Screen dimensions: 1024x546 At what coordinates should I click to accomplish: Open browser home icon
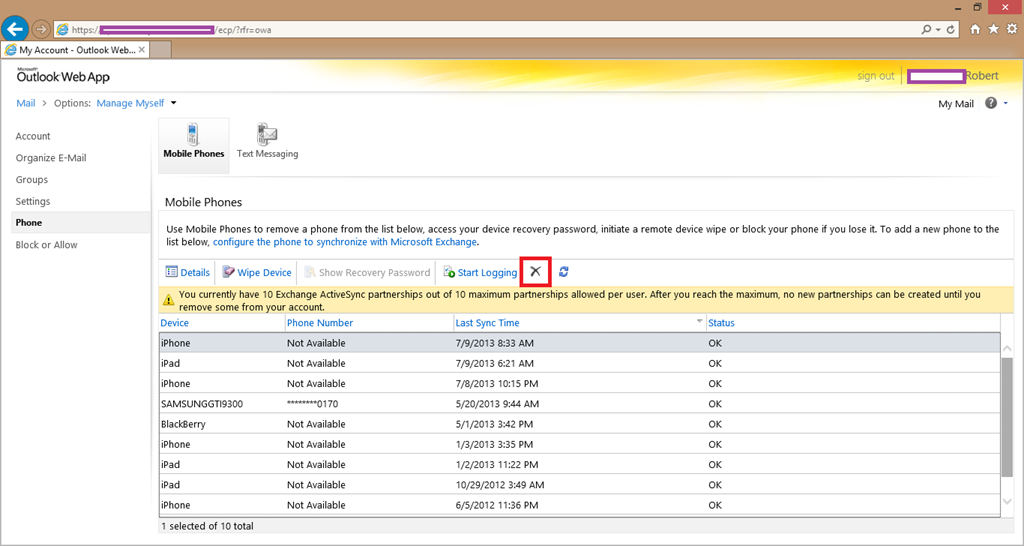coord(975,29)
